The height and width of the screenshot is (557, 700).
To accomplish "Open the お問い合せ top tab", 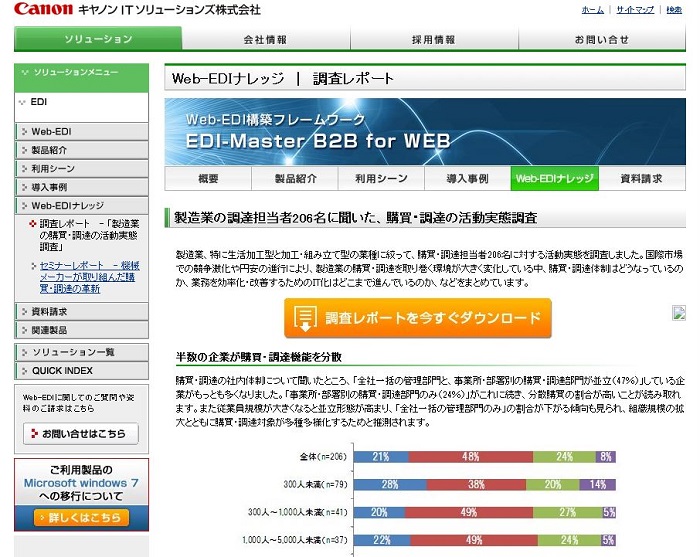I will (602, 39).
